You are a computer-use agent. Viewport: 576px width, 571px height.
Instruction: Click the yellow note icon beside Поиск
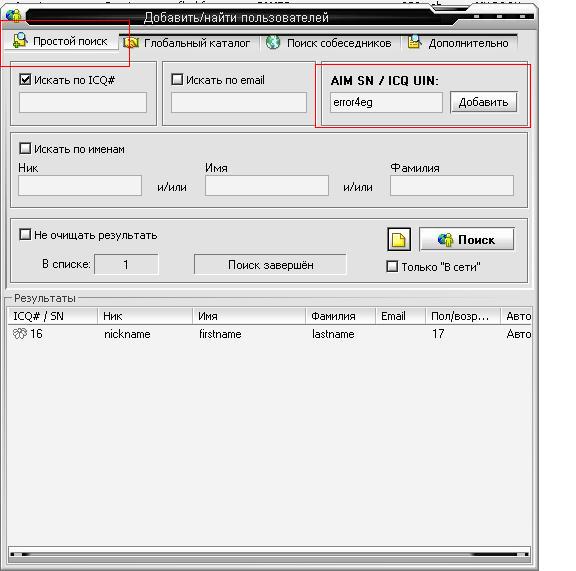click(x=399, y=240)
